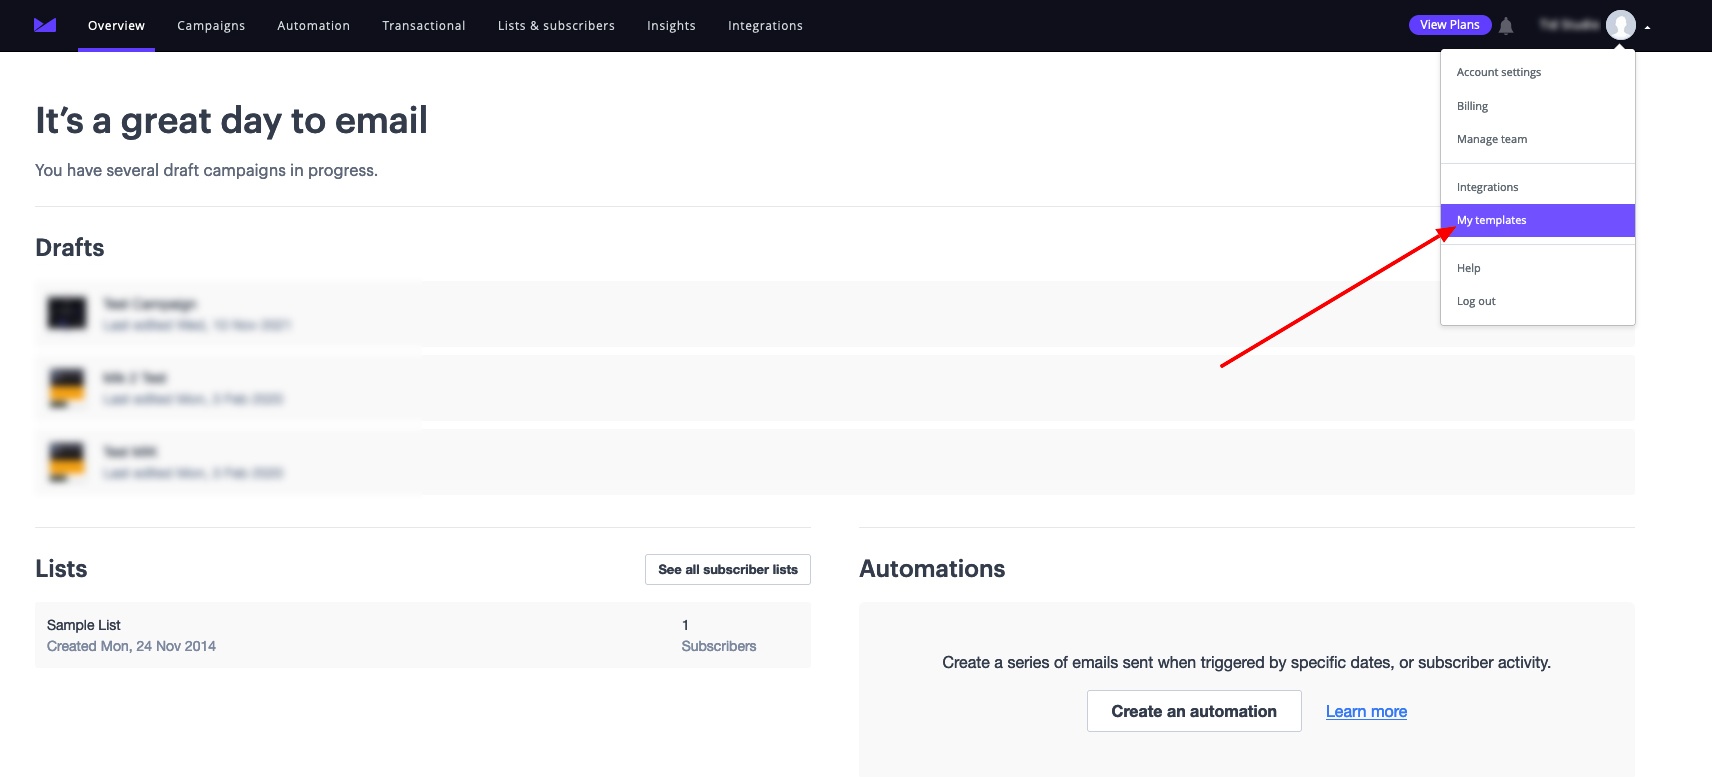Open the Insights tab
The width and height of the screenshot is (1712, 777).
click(671, 26)
